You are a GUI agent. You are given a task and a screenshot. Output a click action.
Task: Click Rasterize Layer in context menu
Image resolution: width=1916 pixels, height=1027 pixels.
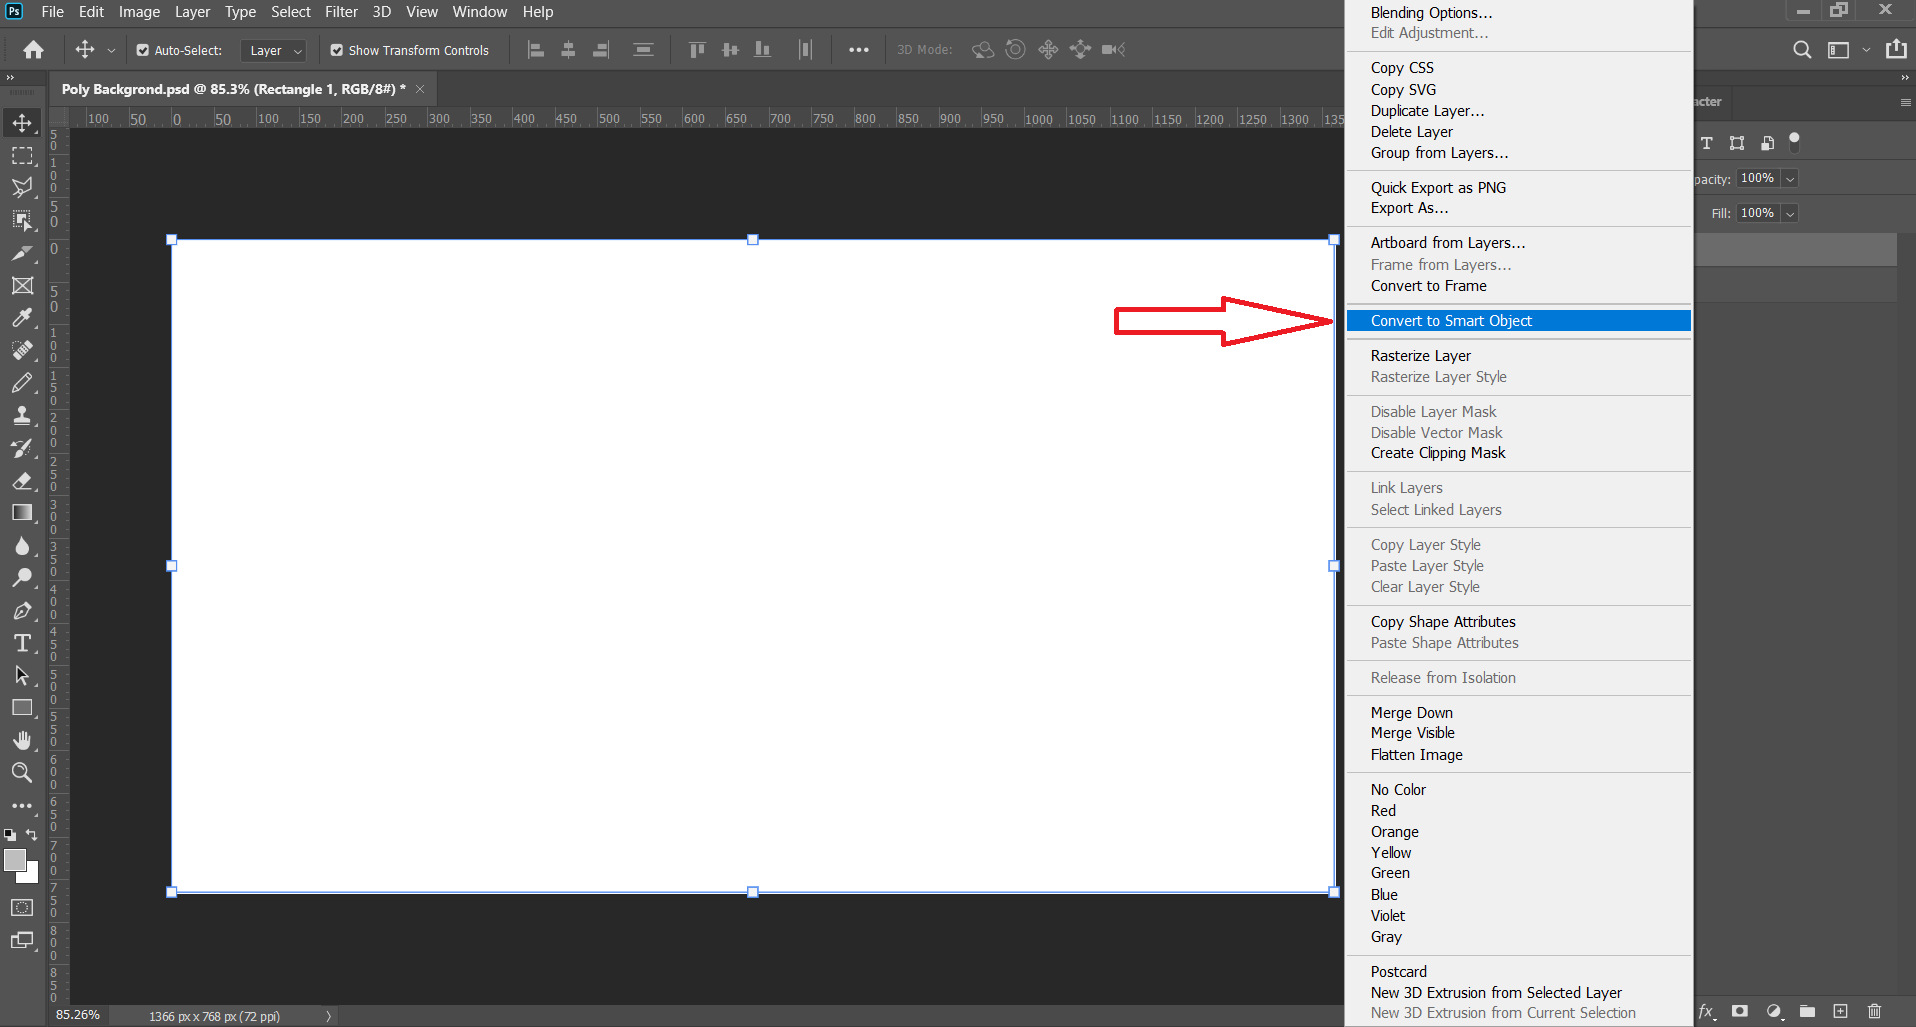pos(1420,356)
